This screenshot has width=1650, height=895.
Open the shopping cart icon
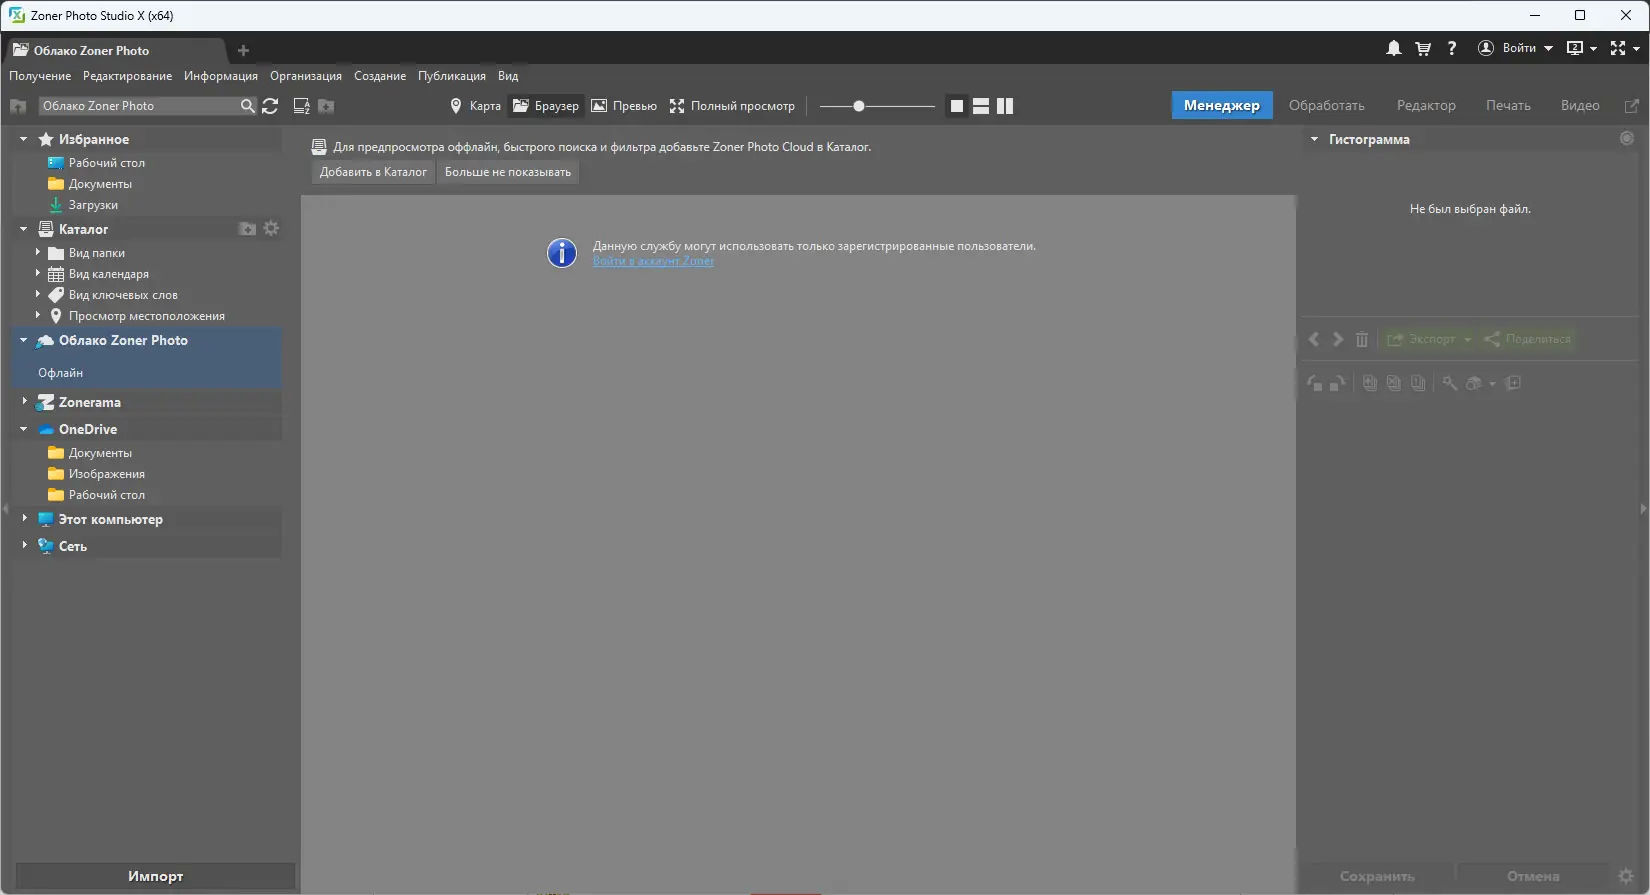[1423, 48]
